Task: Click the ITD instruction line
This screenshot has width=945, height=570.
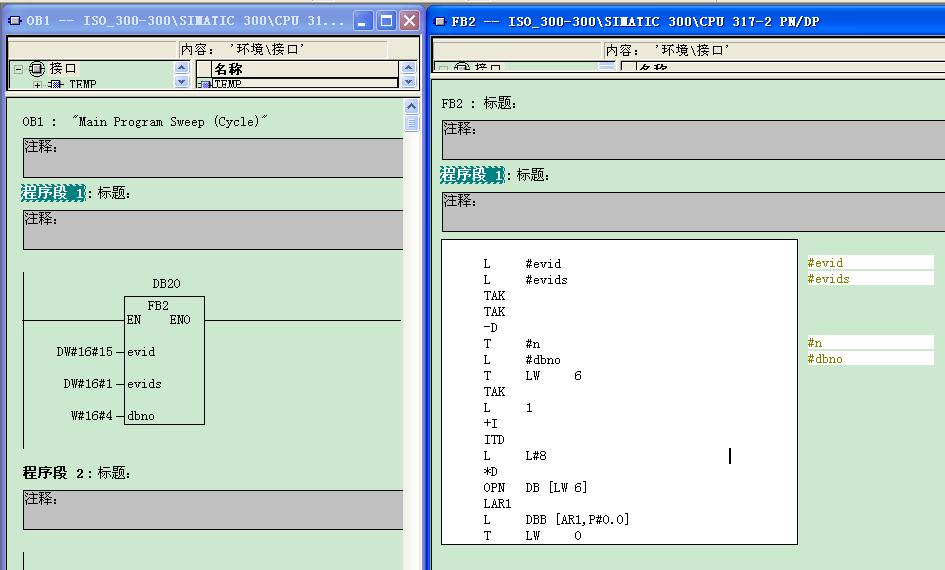Action: [494, 440]
